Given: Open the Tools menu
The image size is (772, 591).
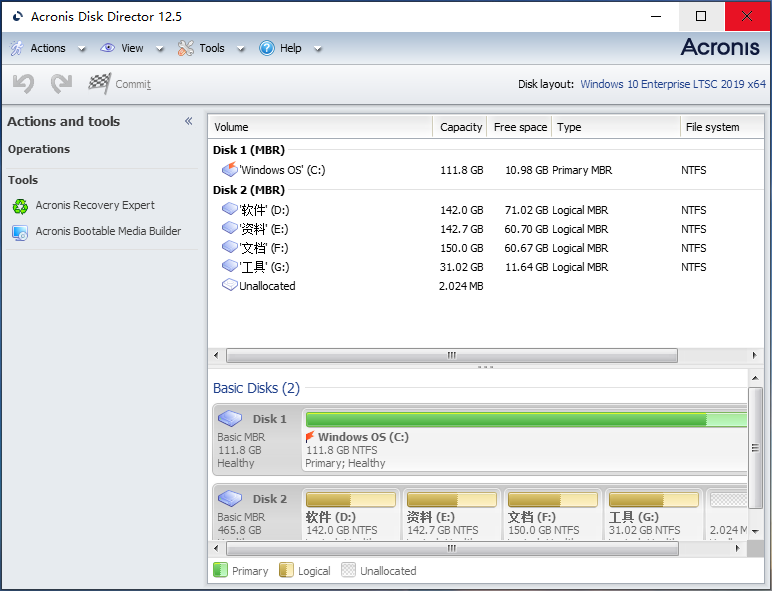Looking at the screenshot, I should 212,48.
